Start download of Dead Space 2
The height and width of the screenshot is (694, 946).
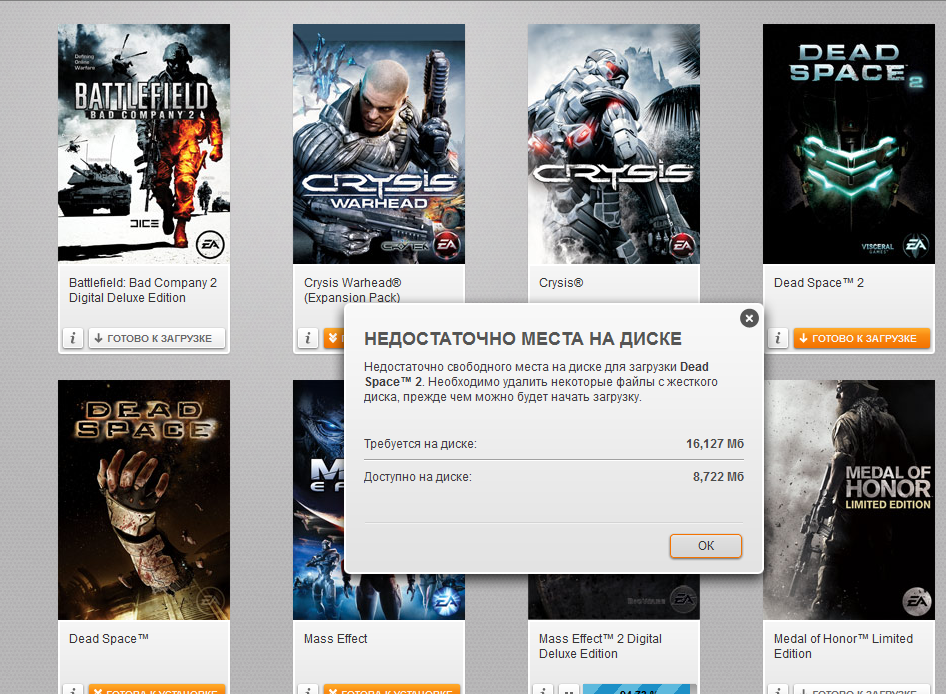point(862,338)
